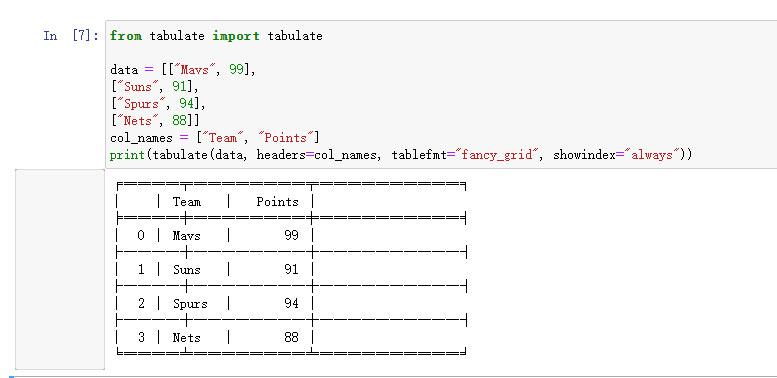Click the Points header in output table
The height and width of the screenshot is (378, 777).
pyautogui.click(x=278, y=202)
